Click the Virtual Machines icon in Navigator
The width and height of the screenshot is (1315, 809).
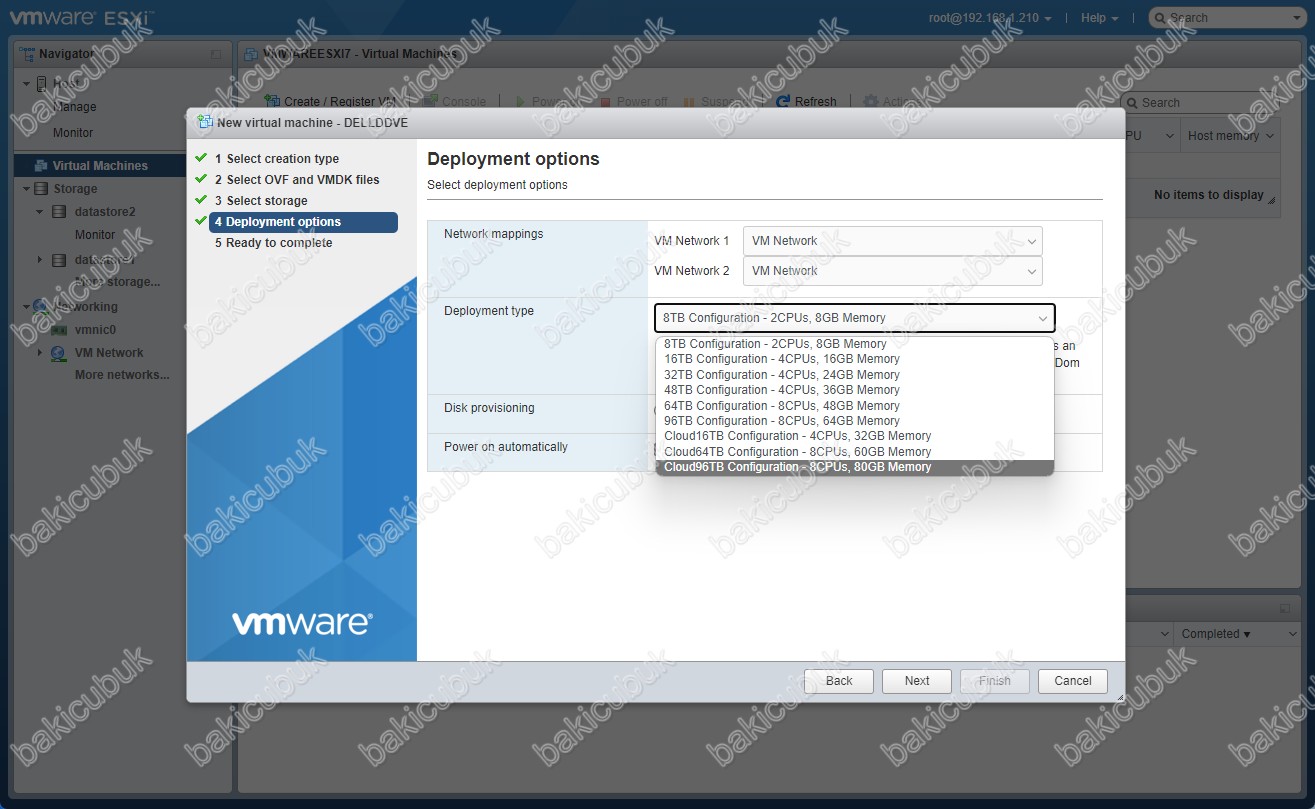(41, 166)
